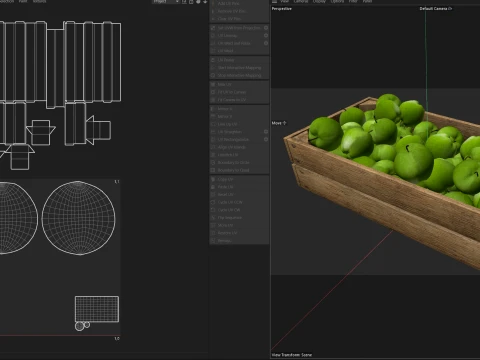Open UV Unwrap options gear
The width and height of the screenshot is (480, 360).
(266, 36)
